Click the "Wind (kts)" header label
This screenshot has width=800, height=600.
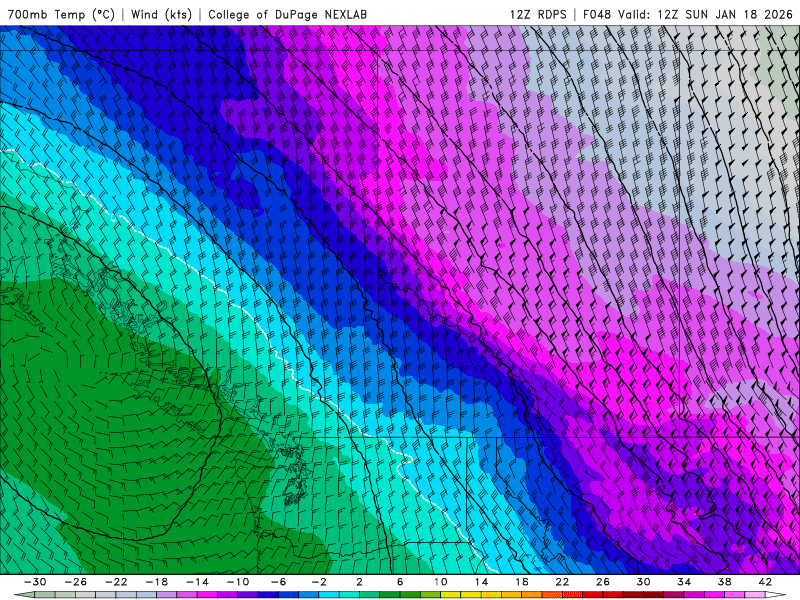(161, 14)
